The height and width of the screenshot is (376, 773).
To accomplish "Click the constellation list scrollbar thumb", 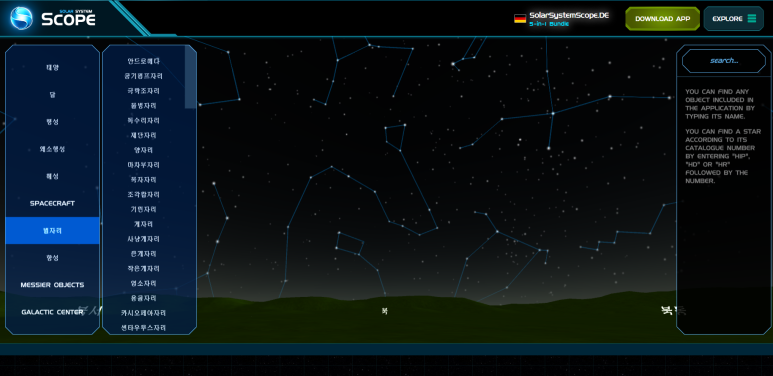I will [x=190, y=77].
